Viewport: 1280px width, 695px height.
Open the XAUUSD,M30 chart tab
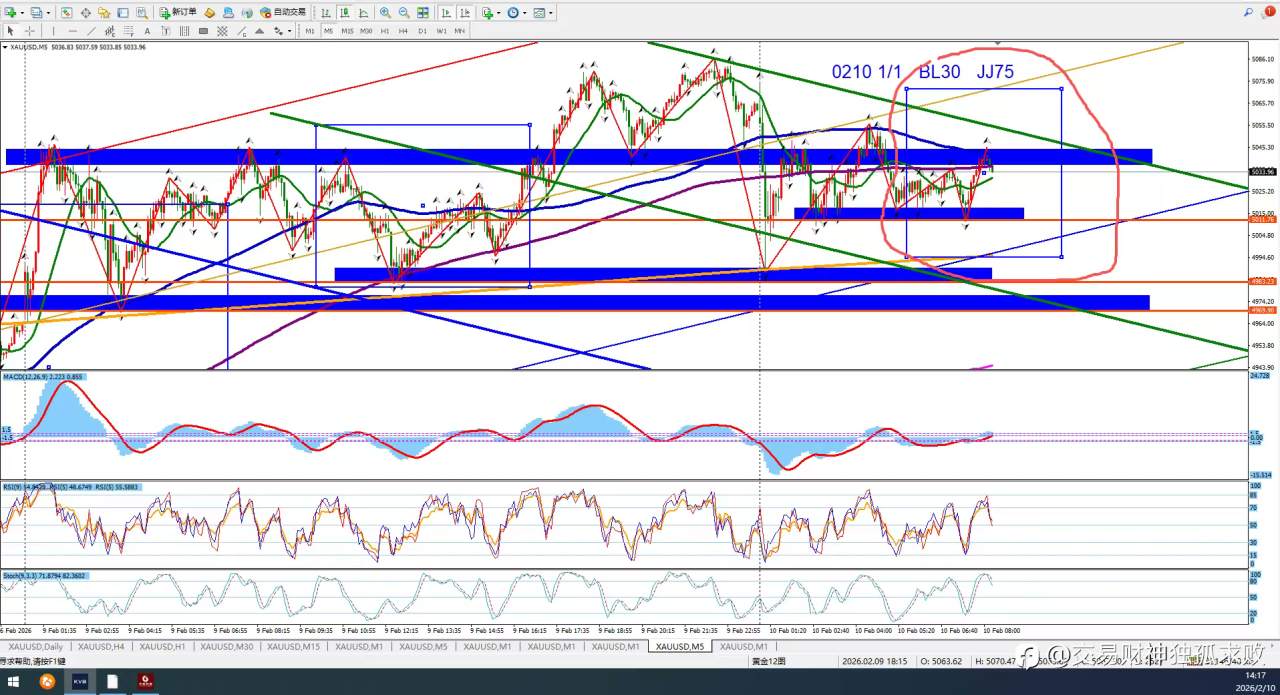tap(226, 646)
